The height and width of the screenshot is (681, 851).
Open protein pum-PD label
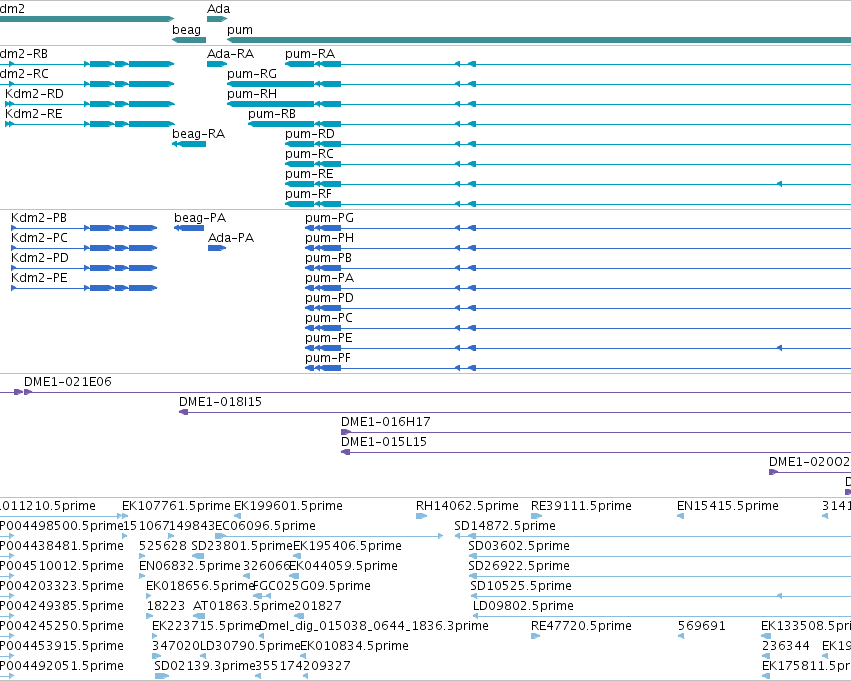[x=329, y=299]
